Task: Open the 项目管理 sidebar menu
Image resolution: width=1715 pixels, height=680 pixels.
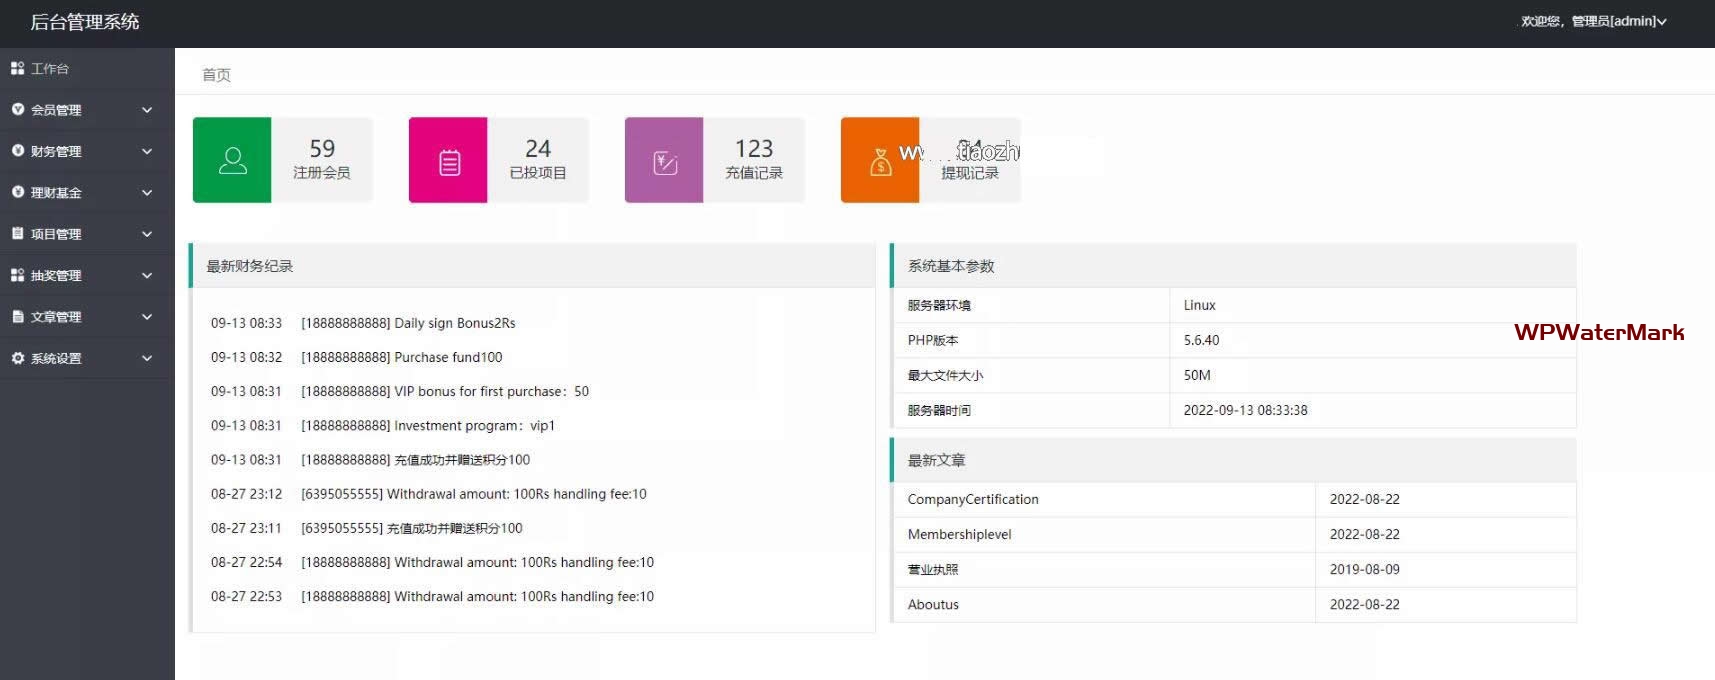Action: click(x=56, y=234)
